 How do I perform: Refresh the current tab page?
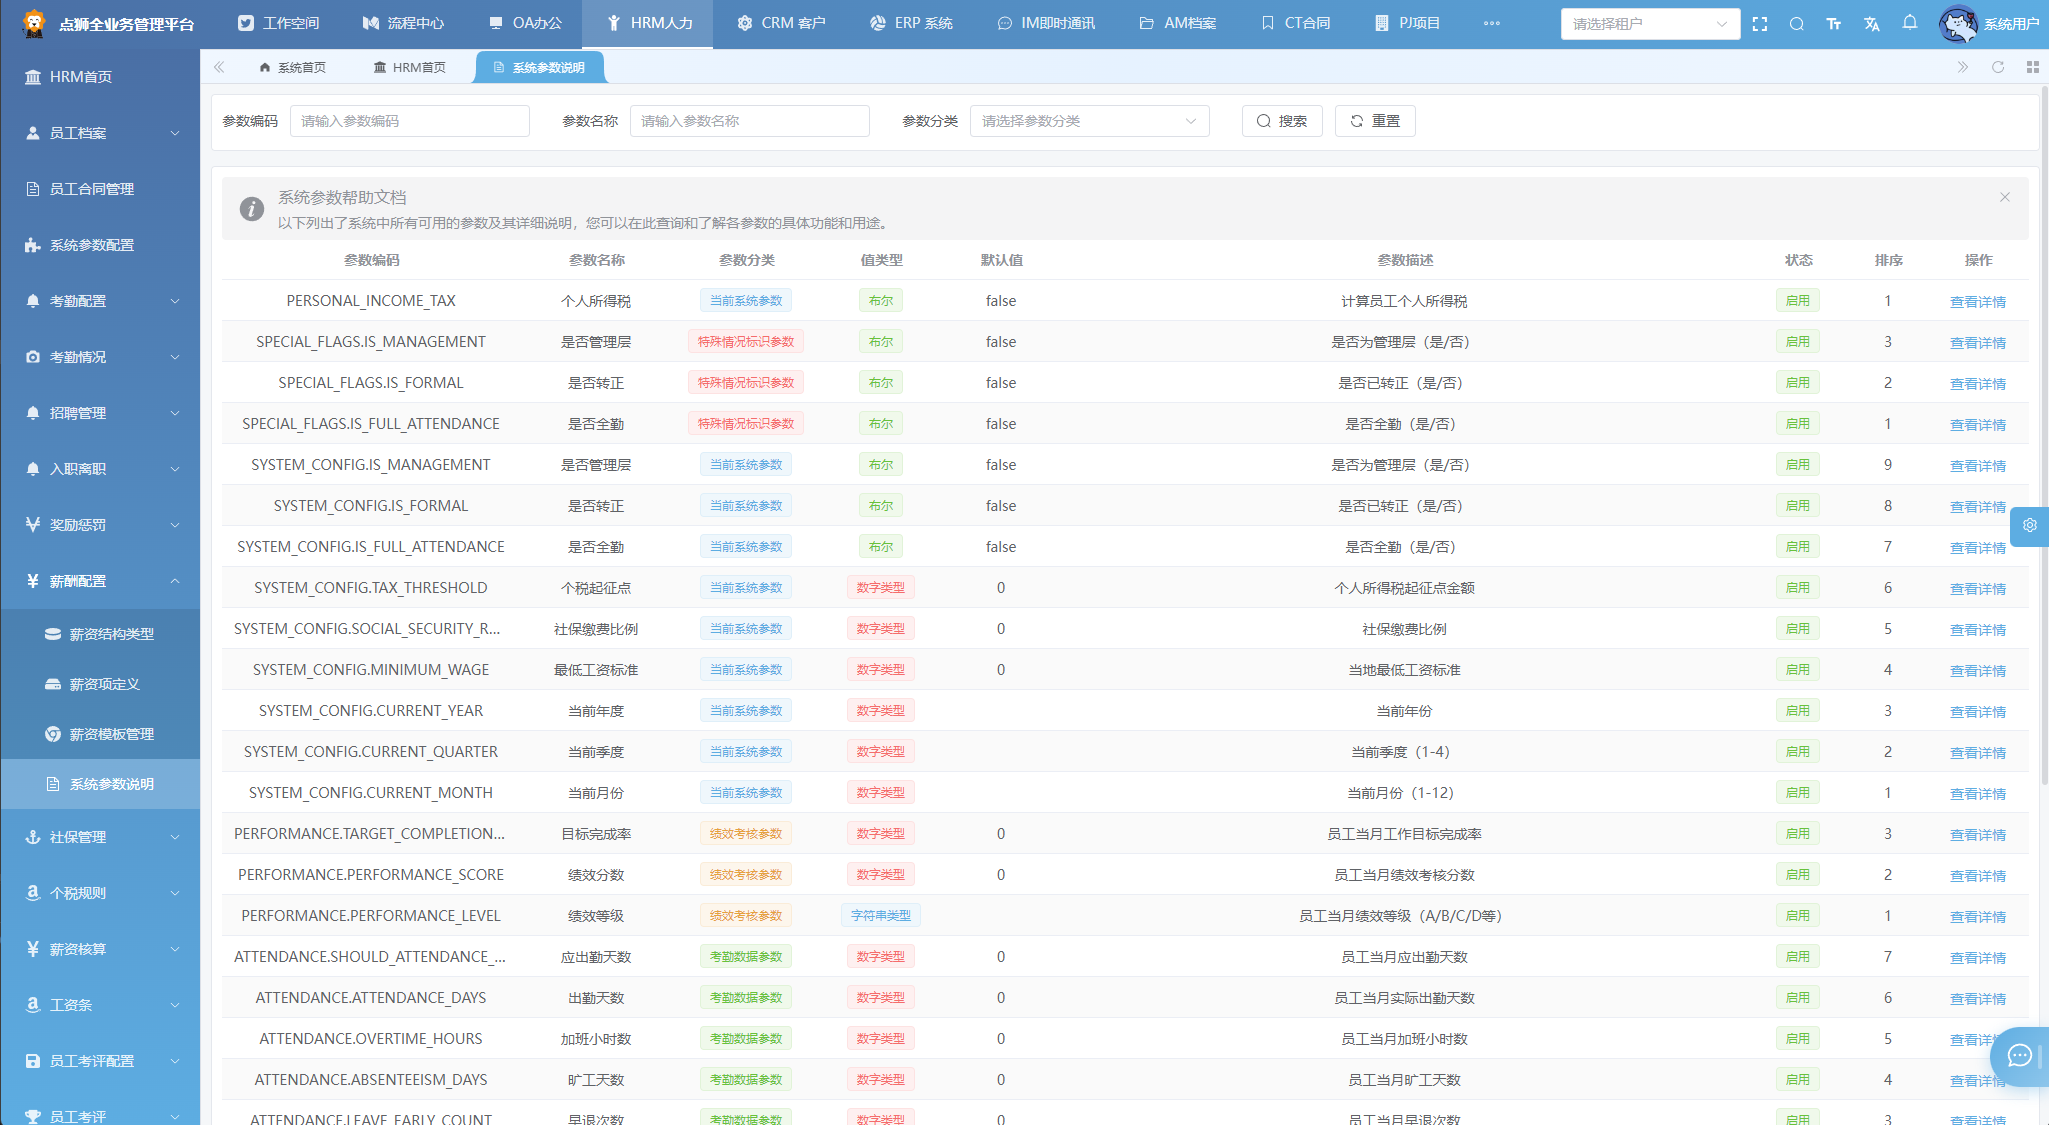(1998, 67)
